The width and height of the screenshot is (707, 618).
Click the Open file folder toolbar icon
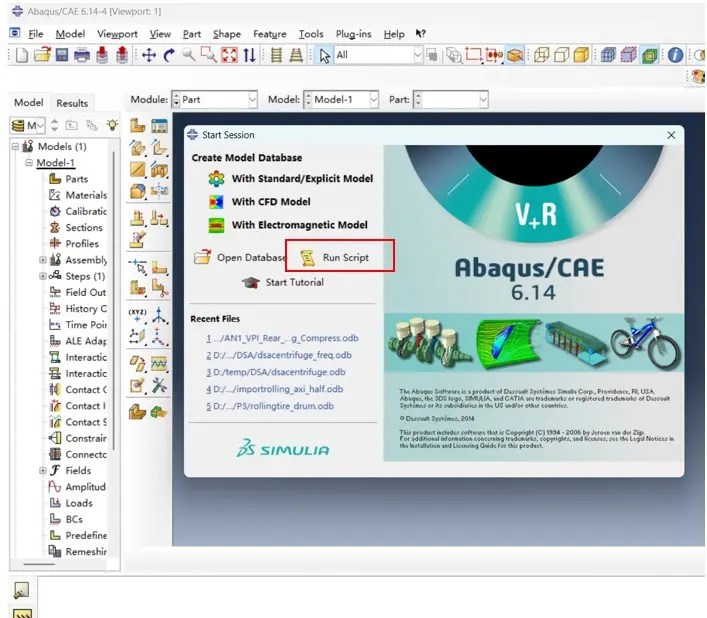[x=42, y=55]
